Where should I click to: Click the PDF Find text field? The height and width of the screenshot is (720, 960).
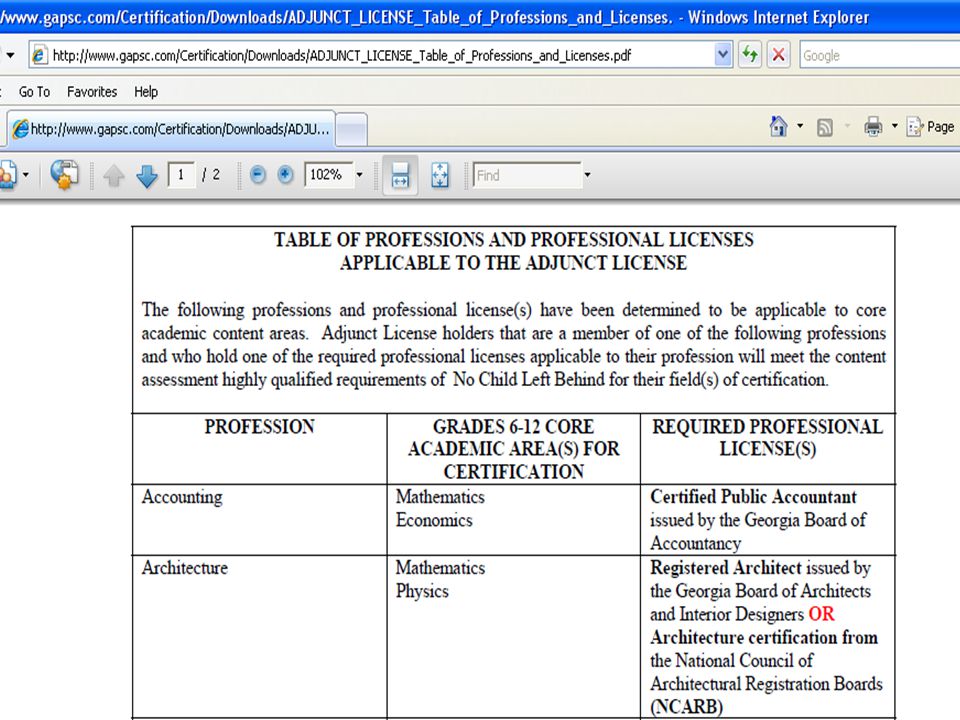coord(527,176)
